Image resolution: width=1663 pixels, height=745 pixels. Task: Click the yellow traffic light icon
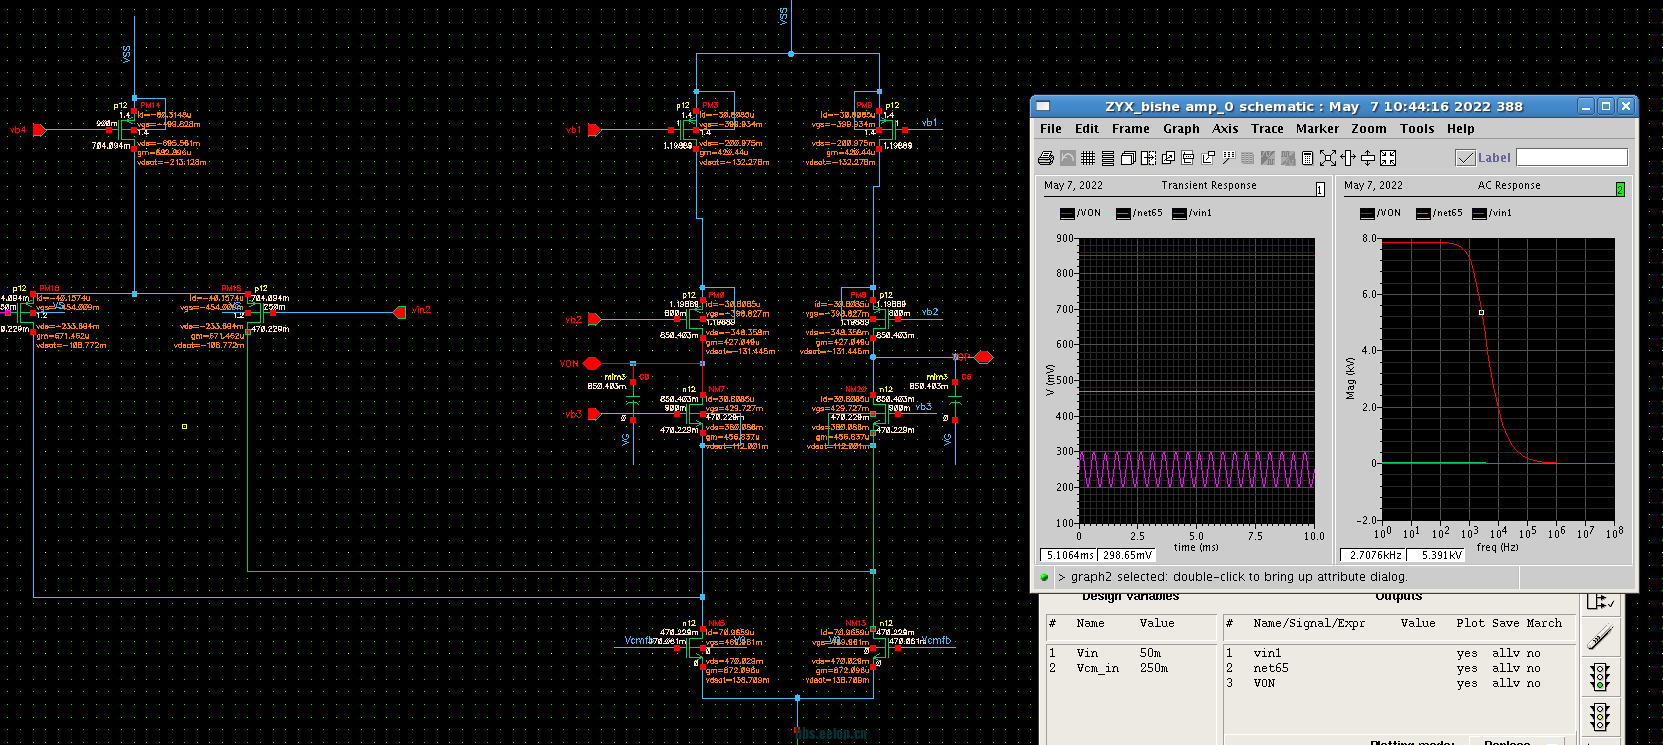(x=1600, y=717)
